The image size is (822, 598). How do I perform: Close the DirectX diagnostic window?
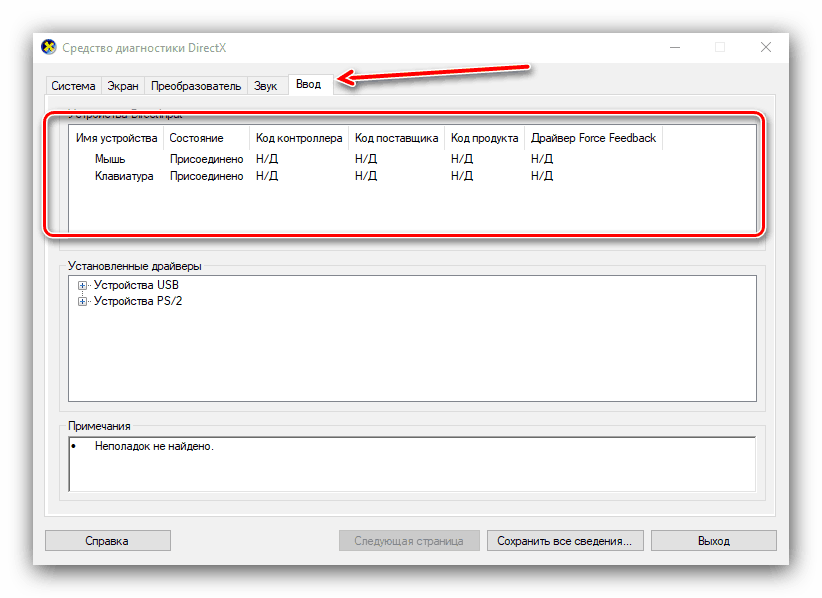[766, 47]
